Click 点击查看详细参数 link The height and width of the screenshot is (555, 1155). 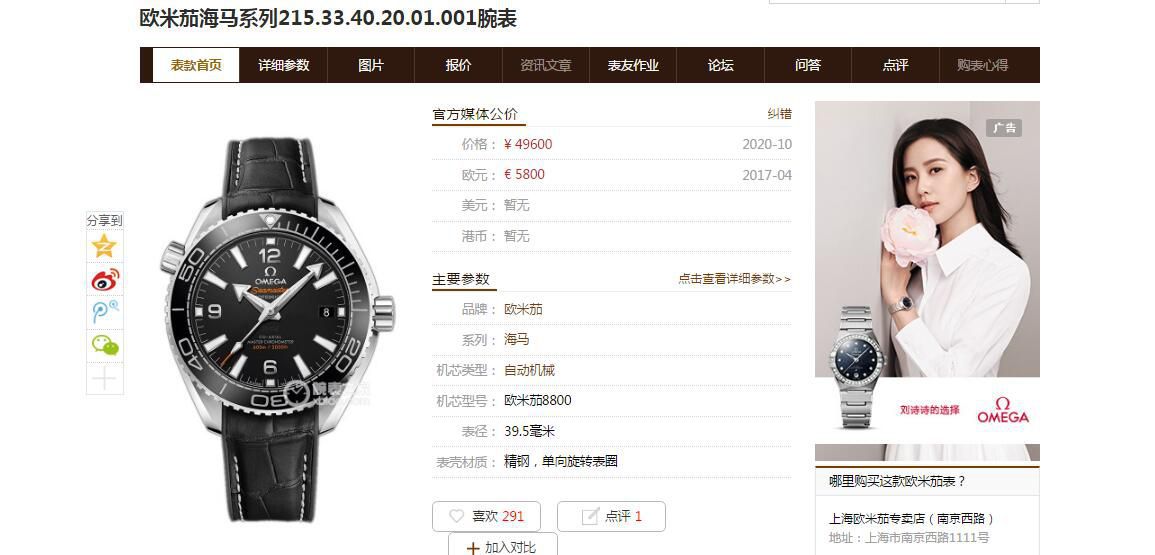(734, 279)
